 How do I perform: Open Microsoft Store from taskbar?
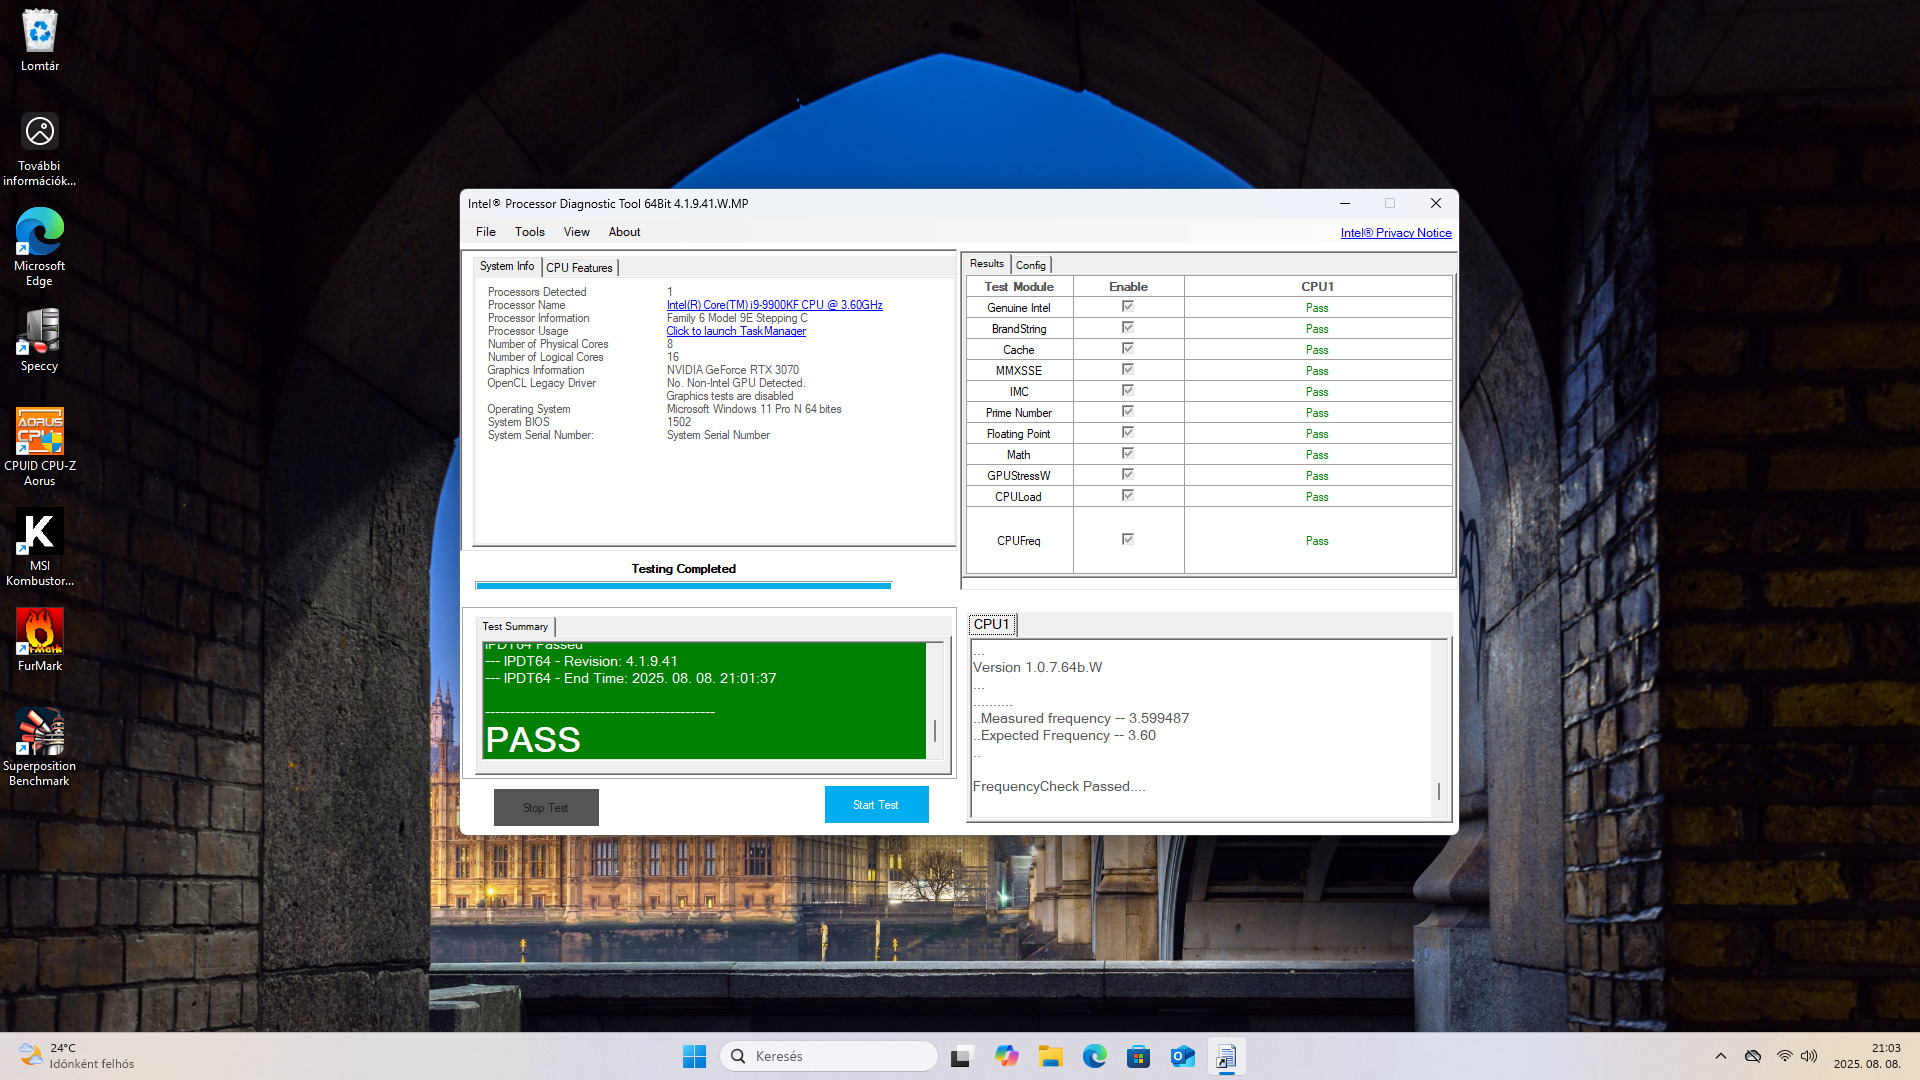(x=1138, y=1056)
